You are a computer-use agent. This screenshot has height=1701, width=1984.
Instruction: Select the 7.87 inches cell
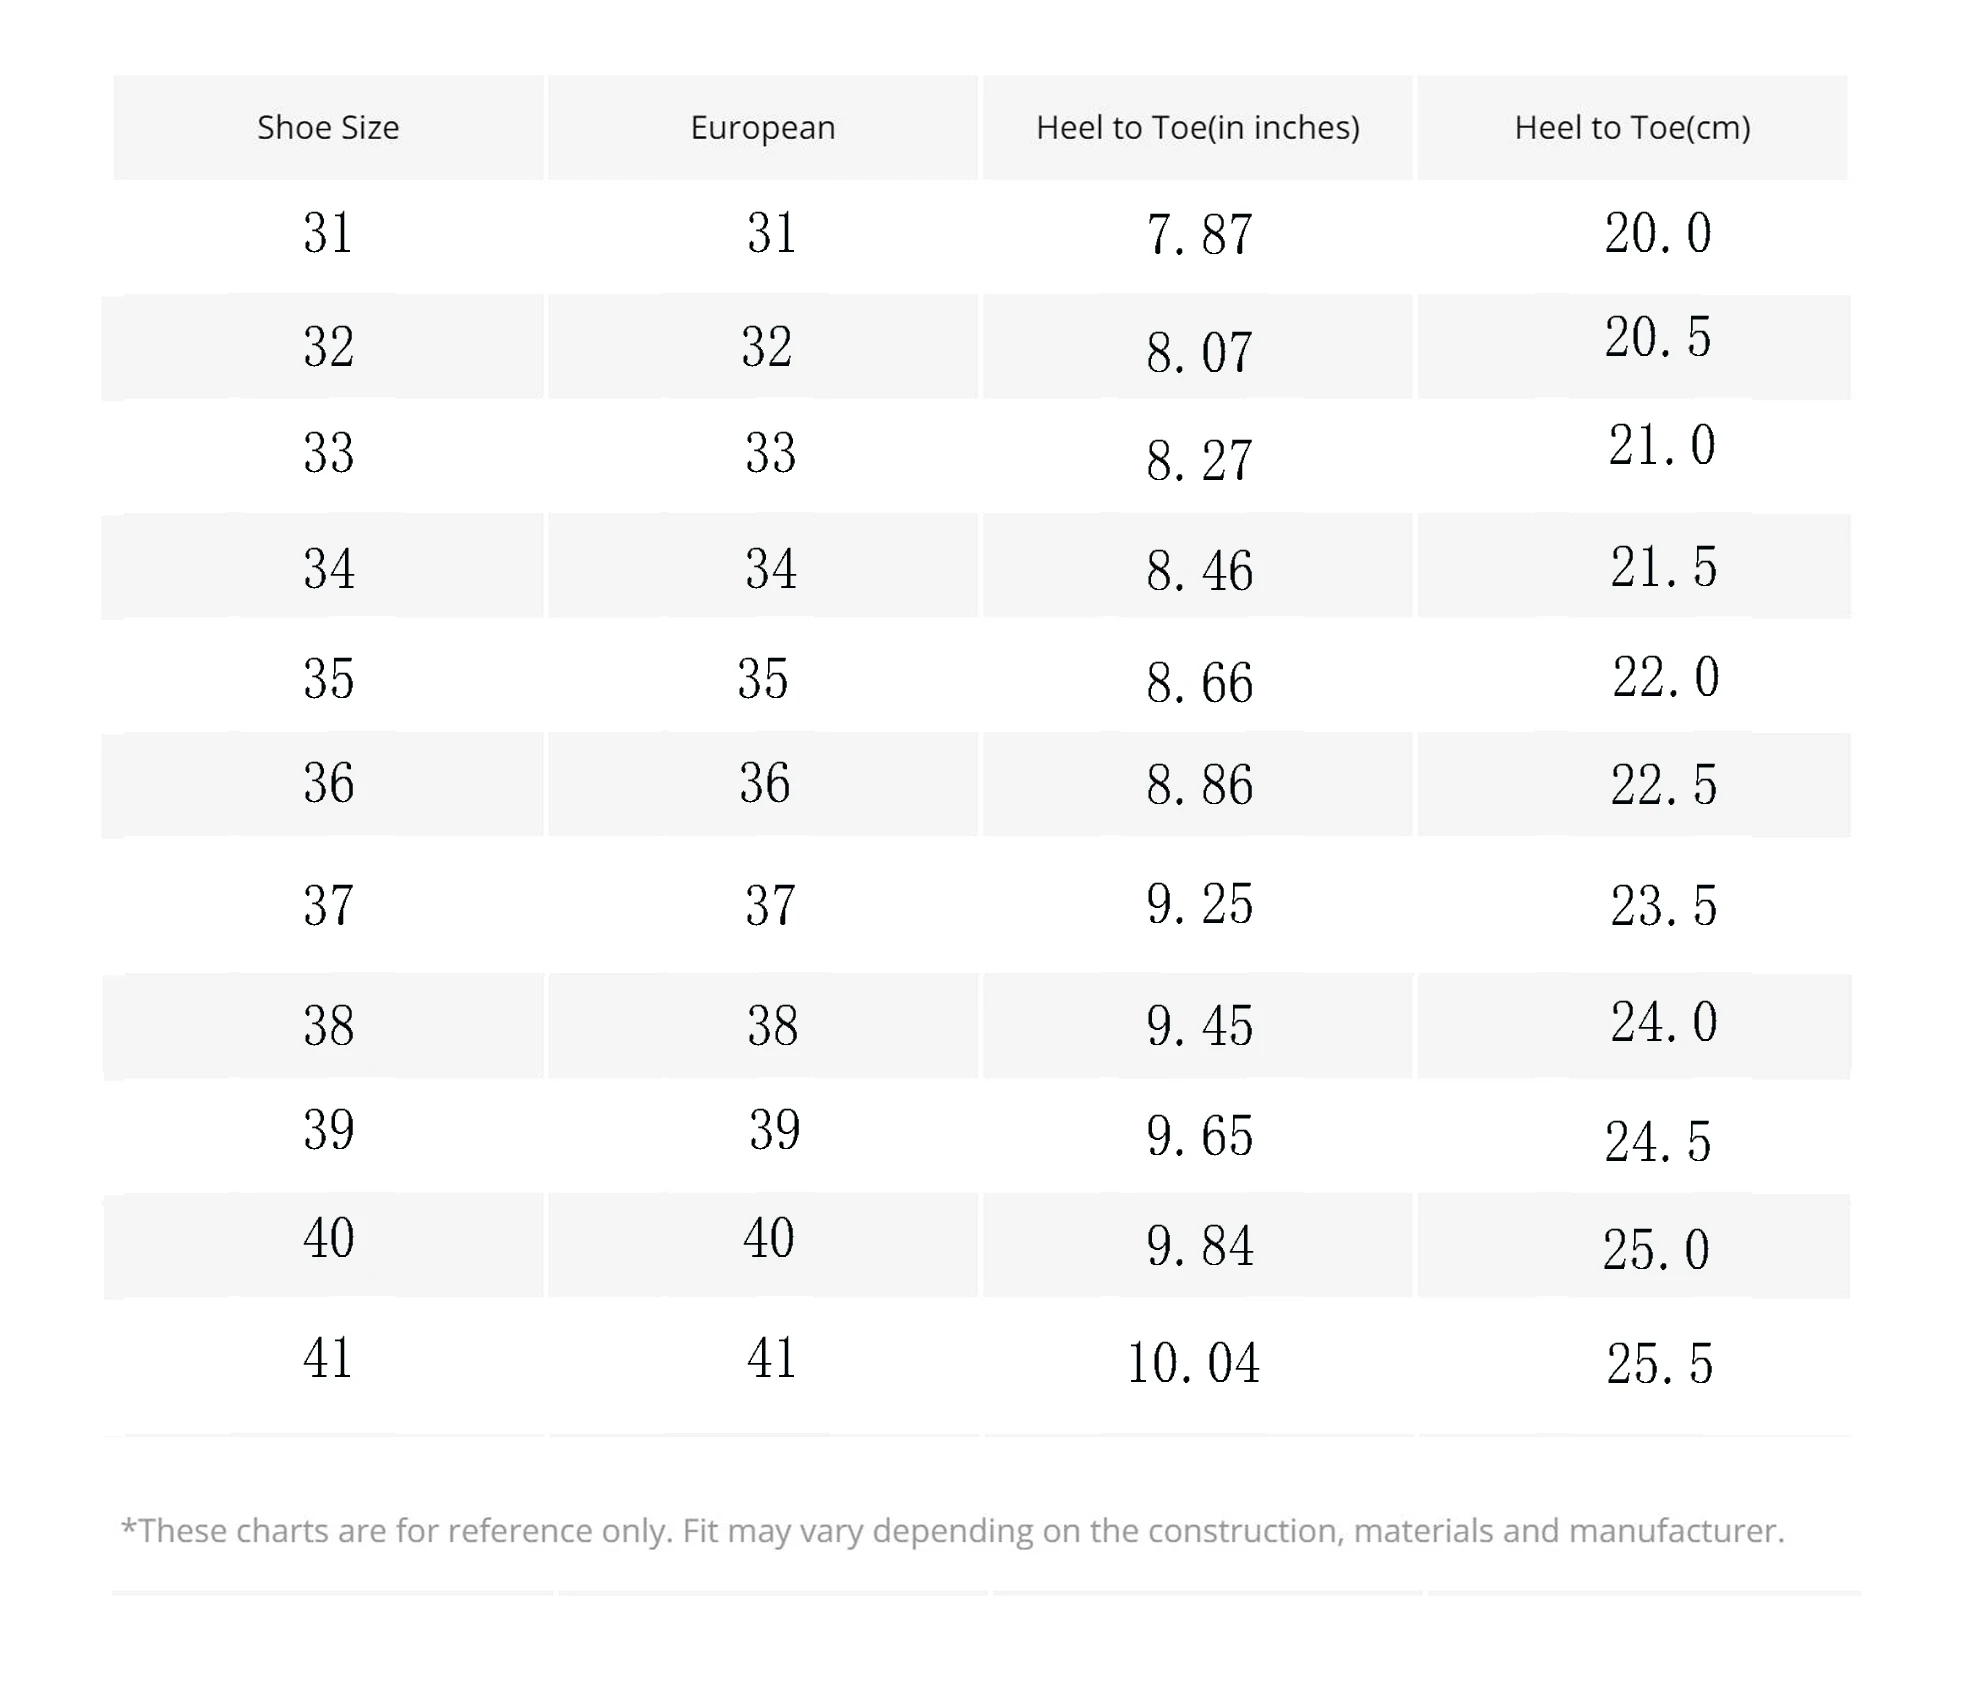(x=1198, y=235)
